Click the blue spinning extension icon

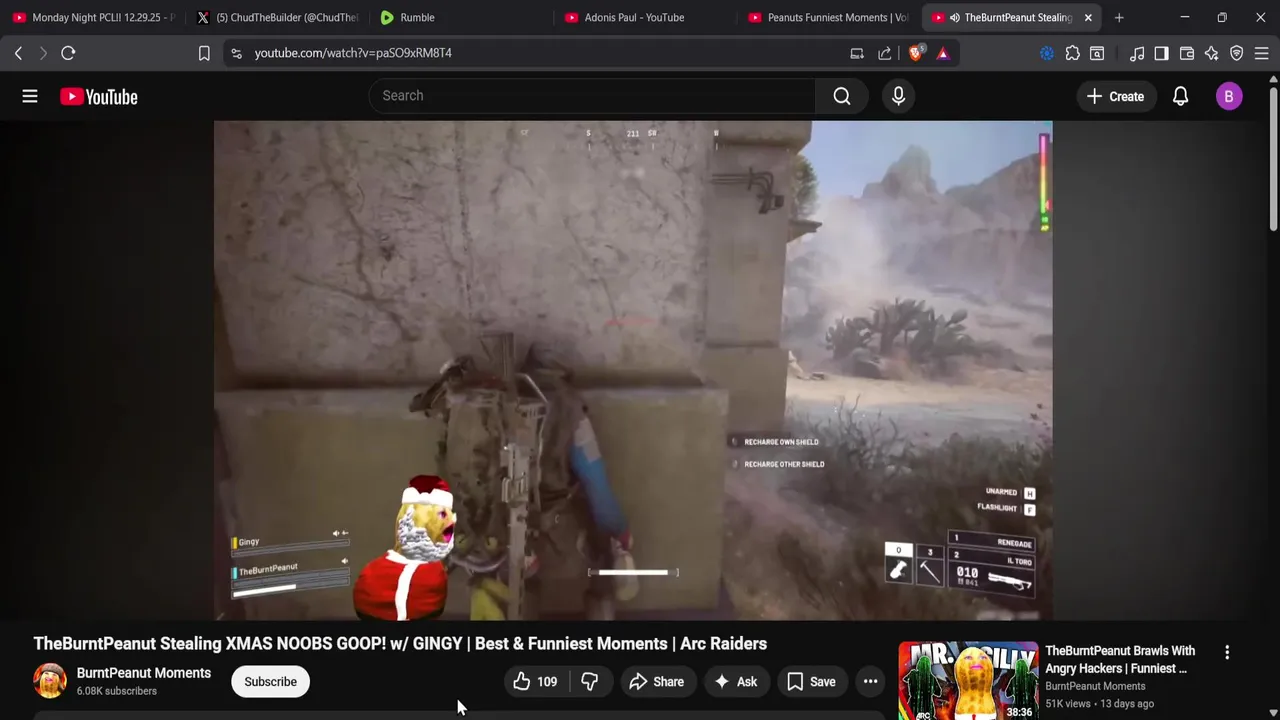point(1047,53)
